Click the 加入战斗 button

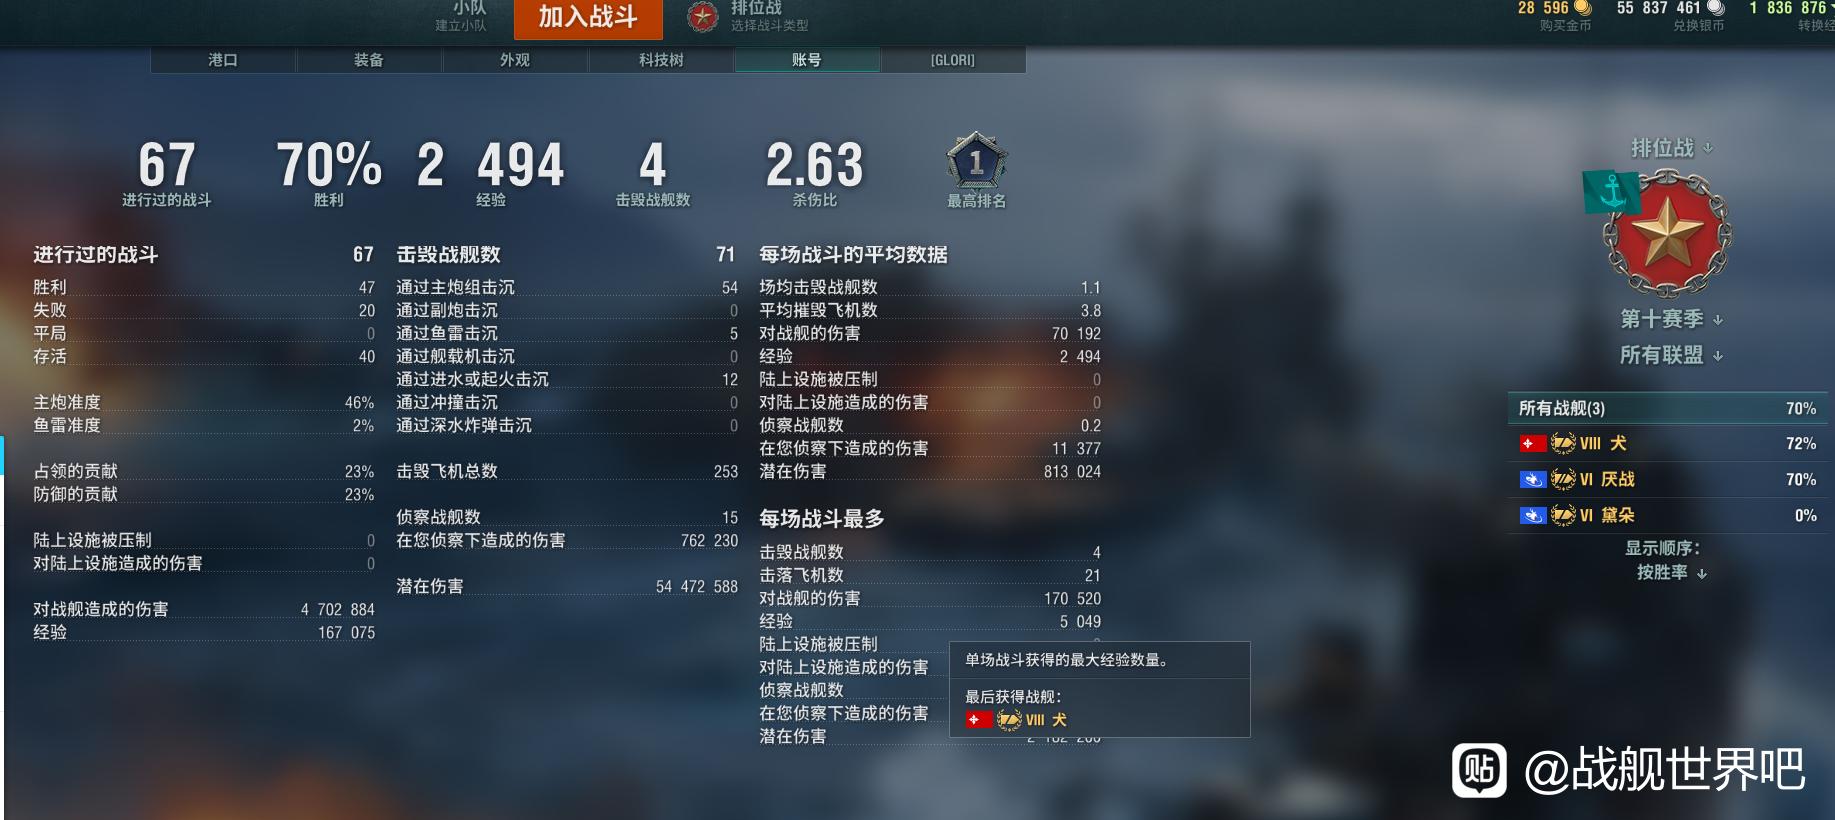[588, 18]
